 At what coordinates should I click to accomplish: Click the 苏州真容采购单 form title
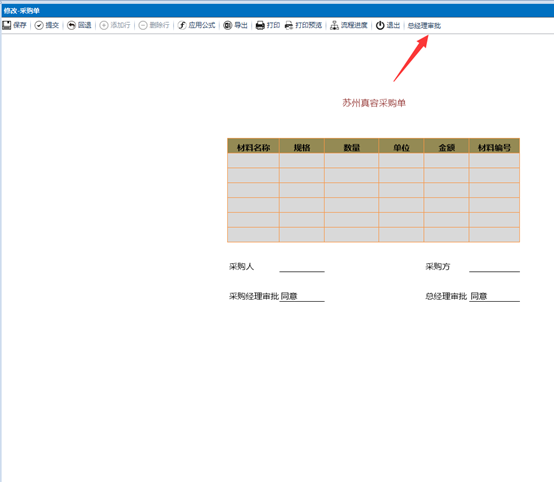pos(374,103)
